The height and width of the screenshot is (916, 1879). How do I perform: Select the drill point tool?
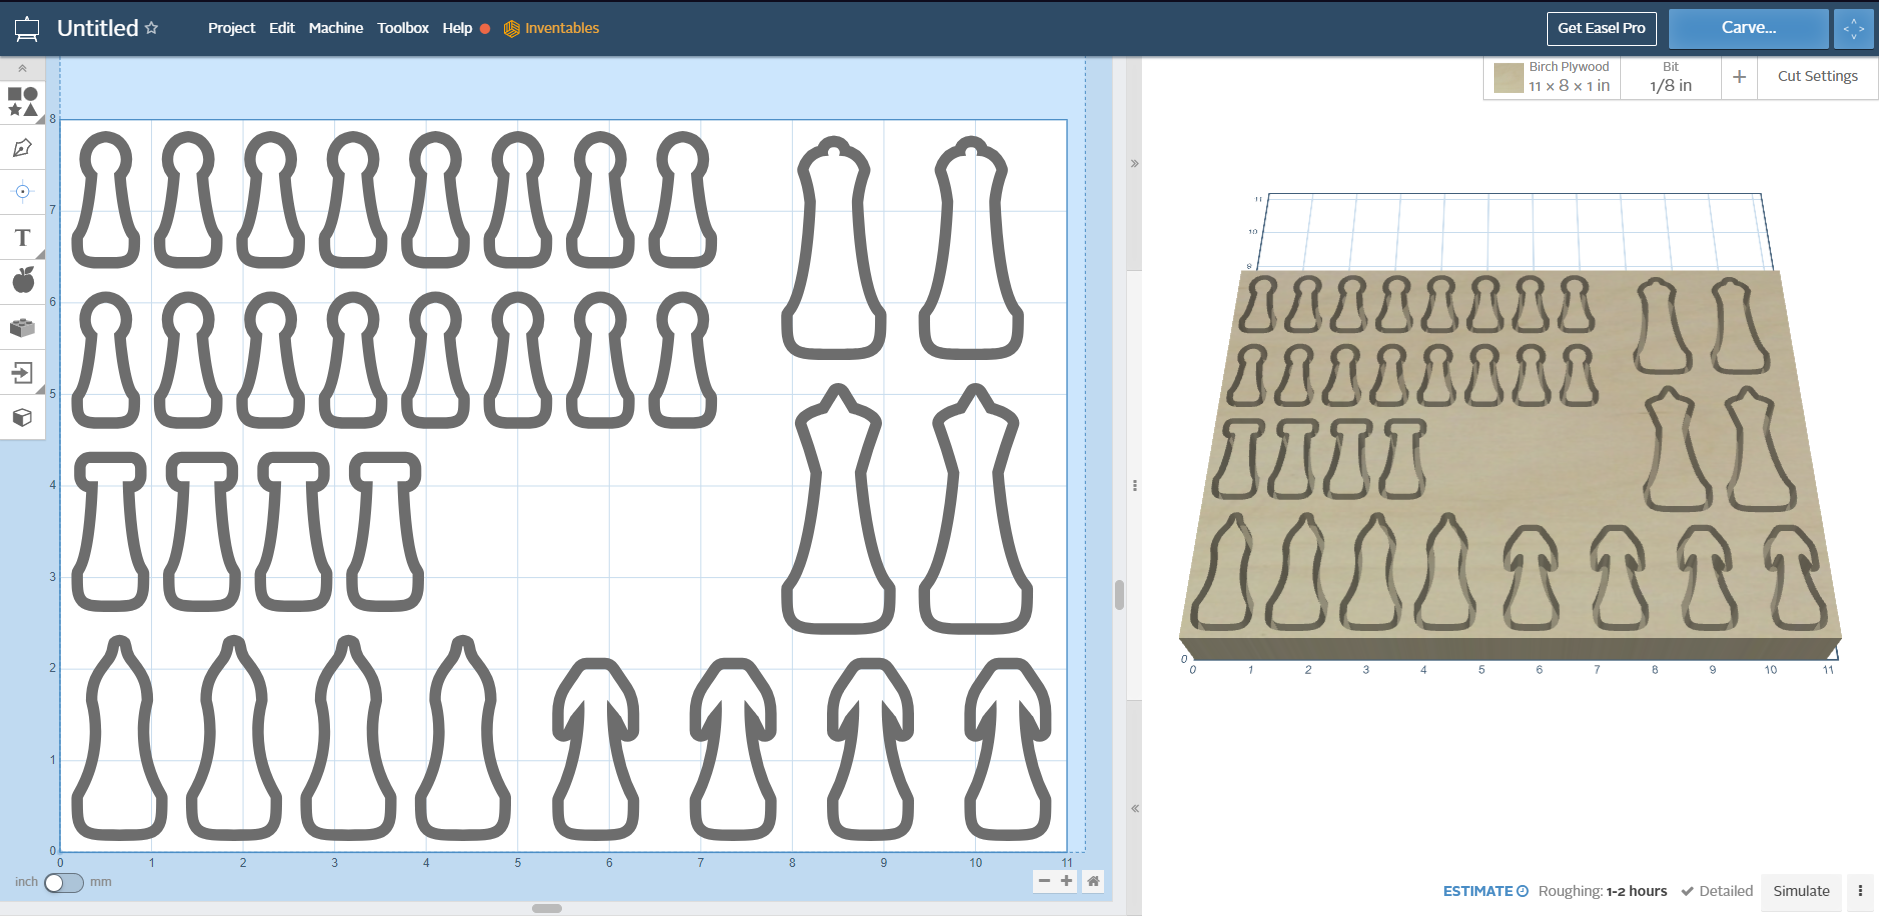(x=22, y=191)
